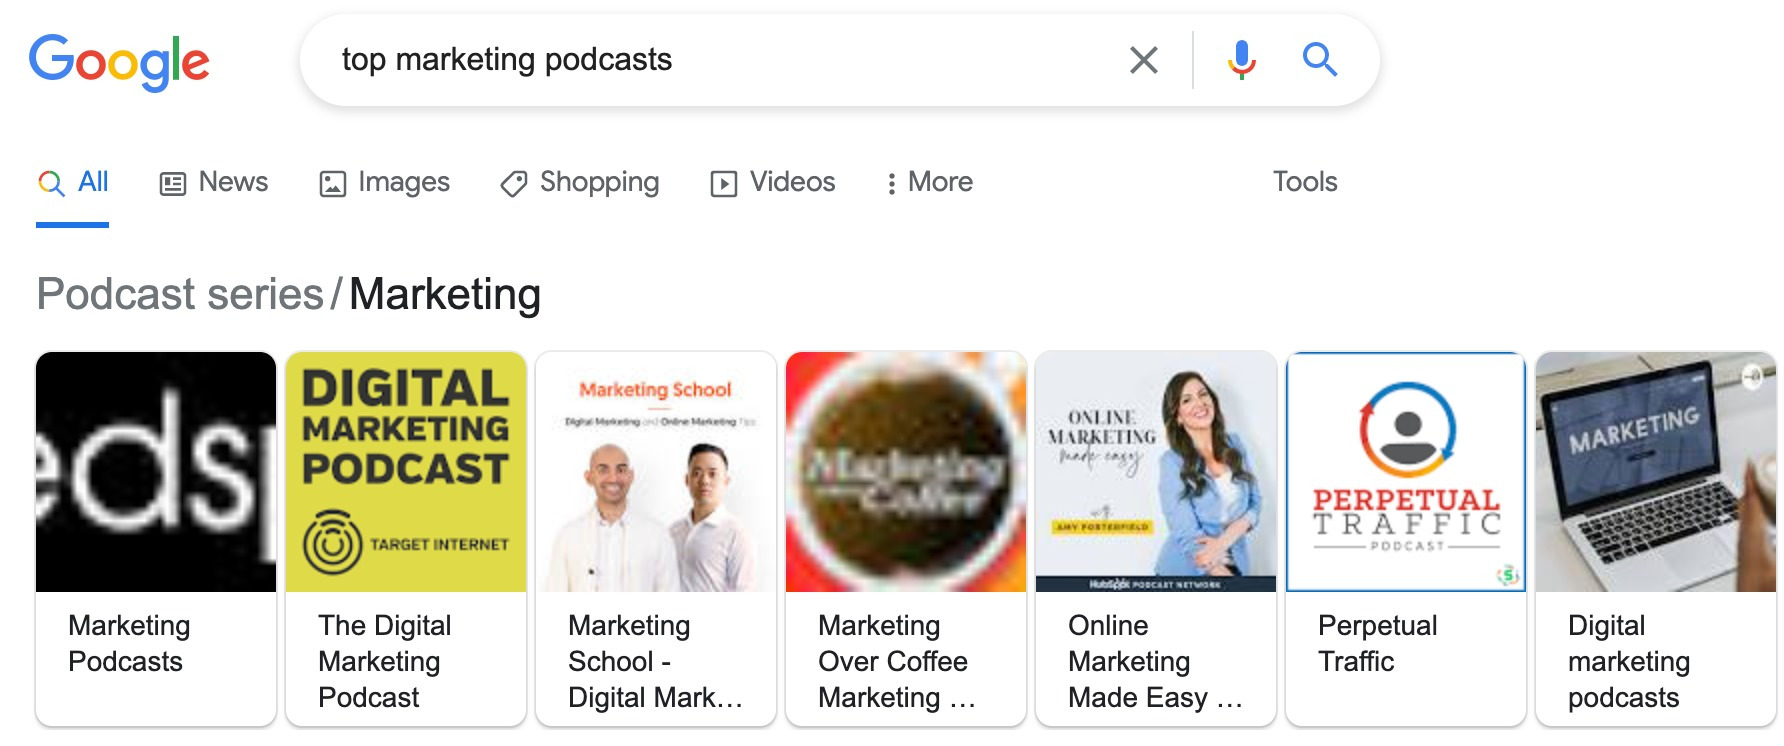Open the Online Marketing Made Easy cover
Screen dimensions: 1784x746
[1156, 472]
